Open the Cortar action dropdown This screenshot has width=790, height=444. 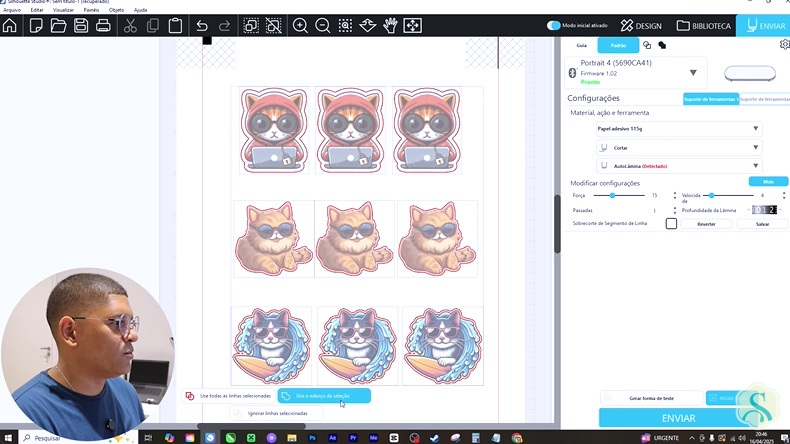(679, 147)
